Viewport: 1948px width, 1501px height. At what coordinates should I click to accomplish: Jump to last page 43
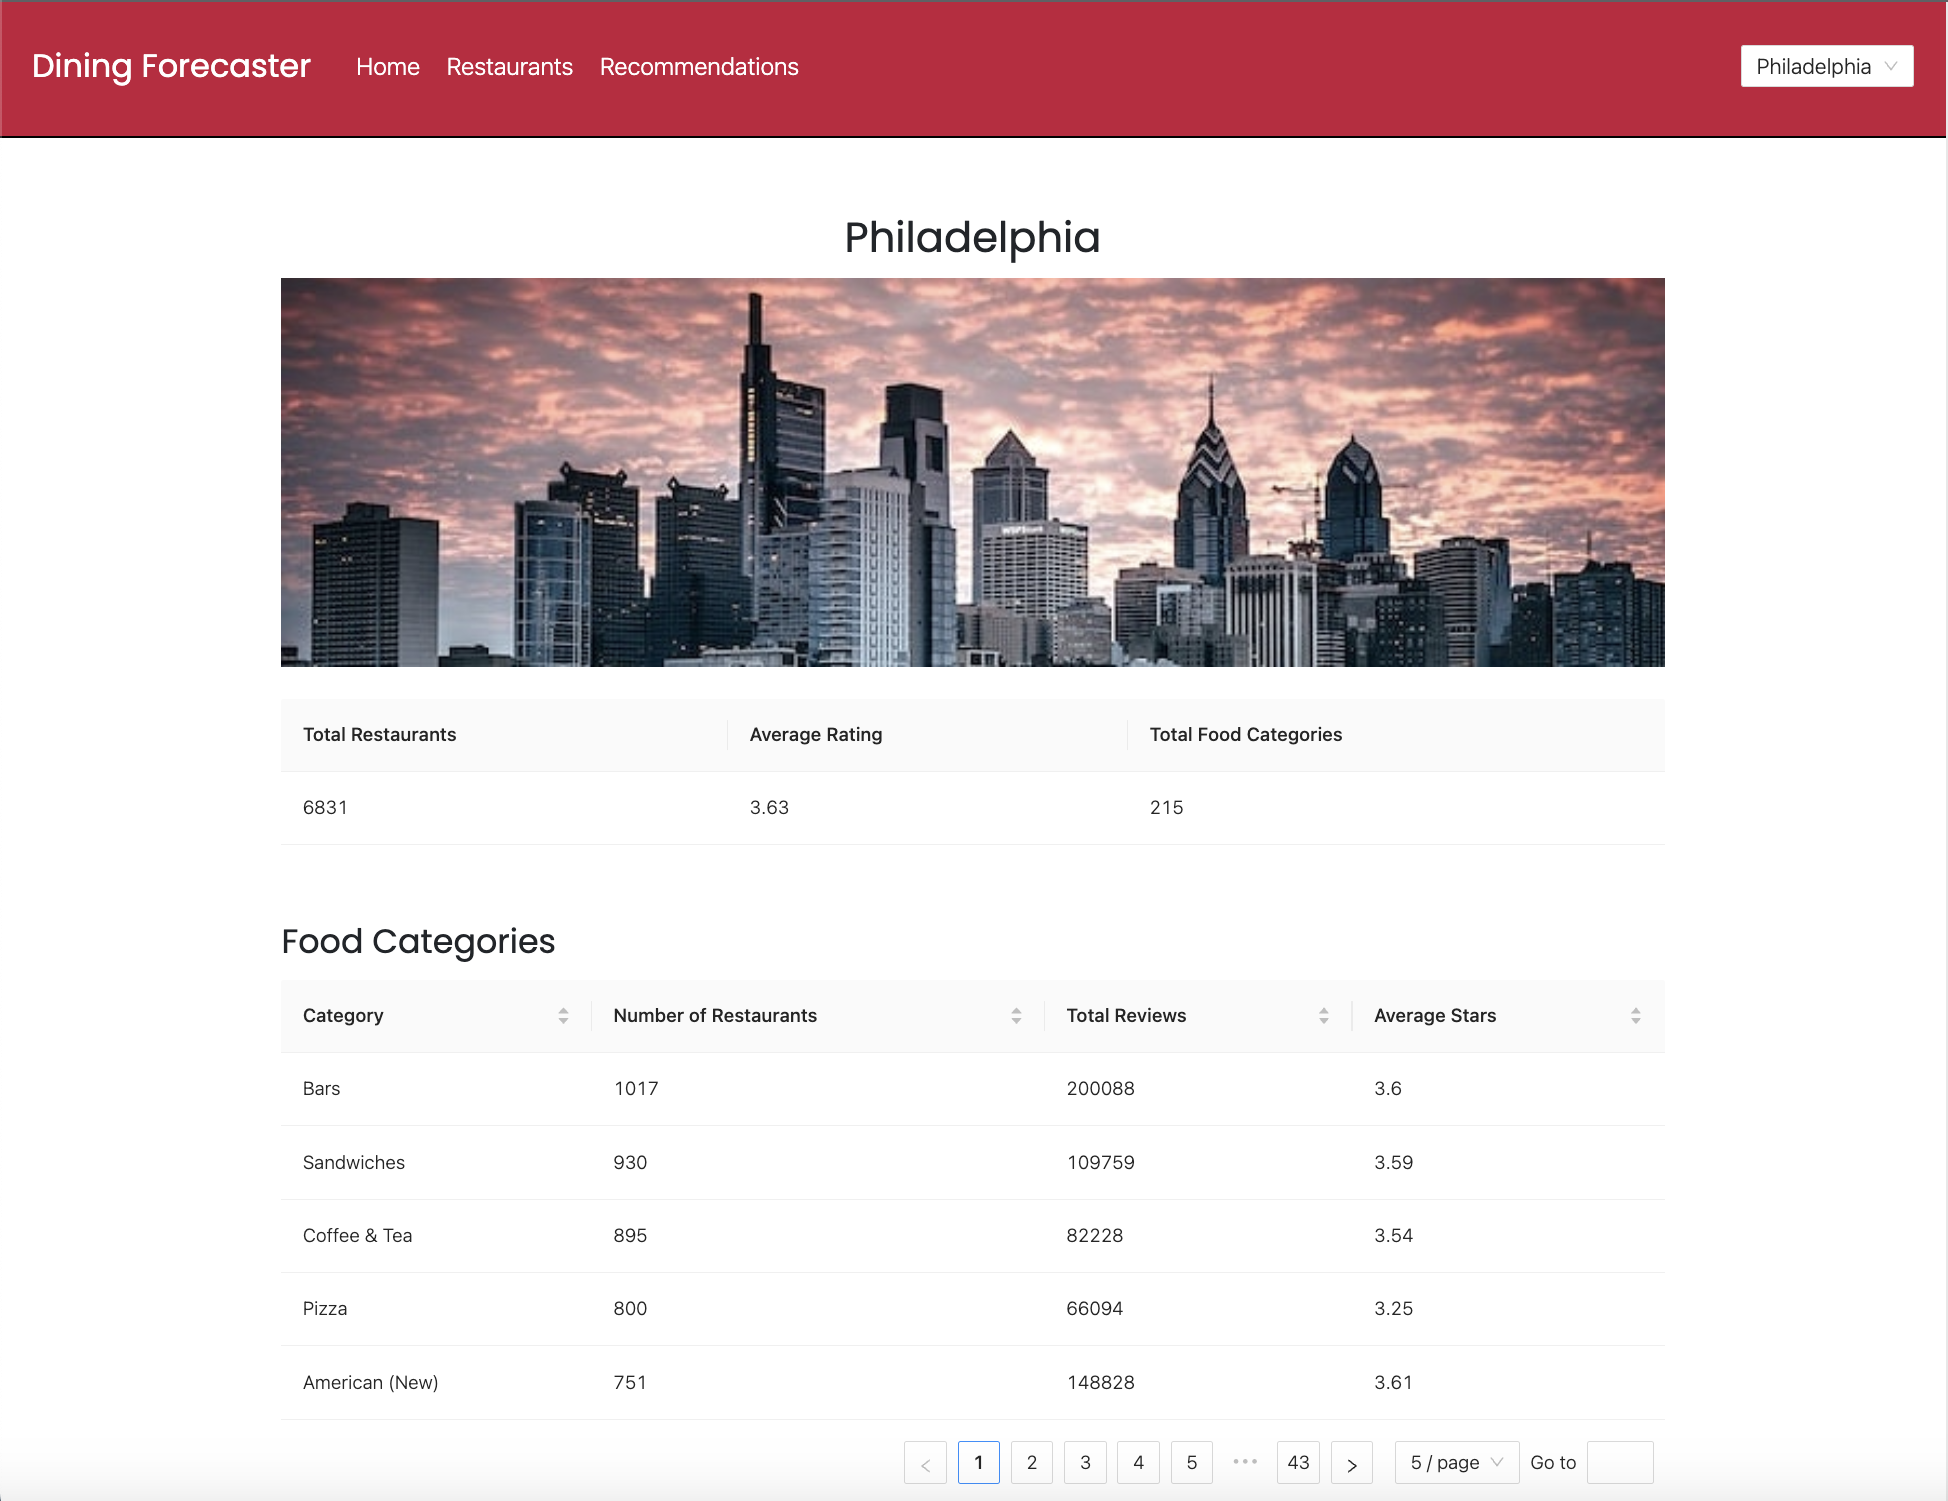[1298, 1463]
